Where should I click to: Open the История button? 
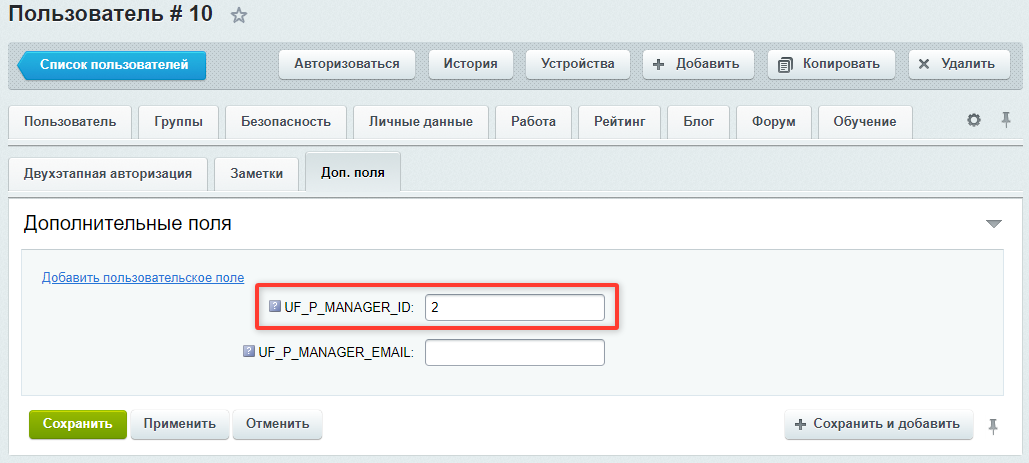470,64
